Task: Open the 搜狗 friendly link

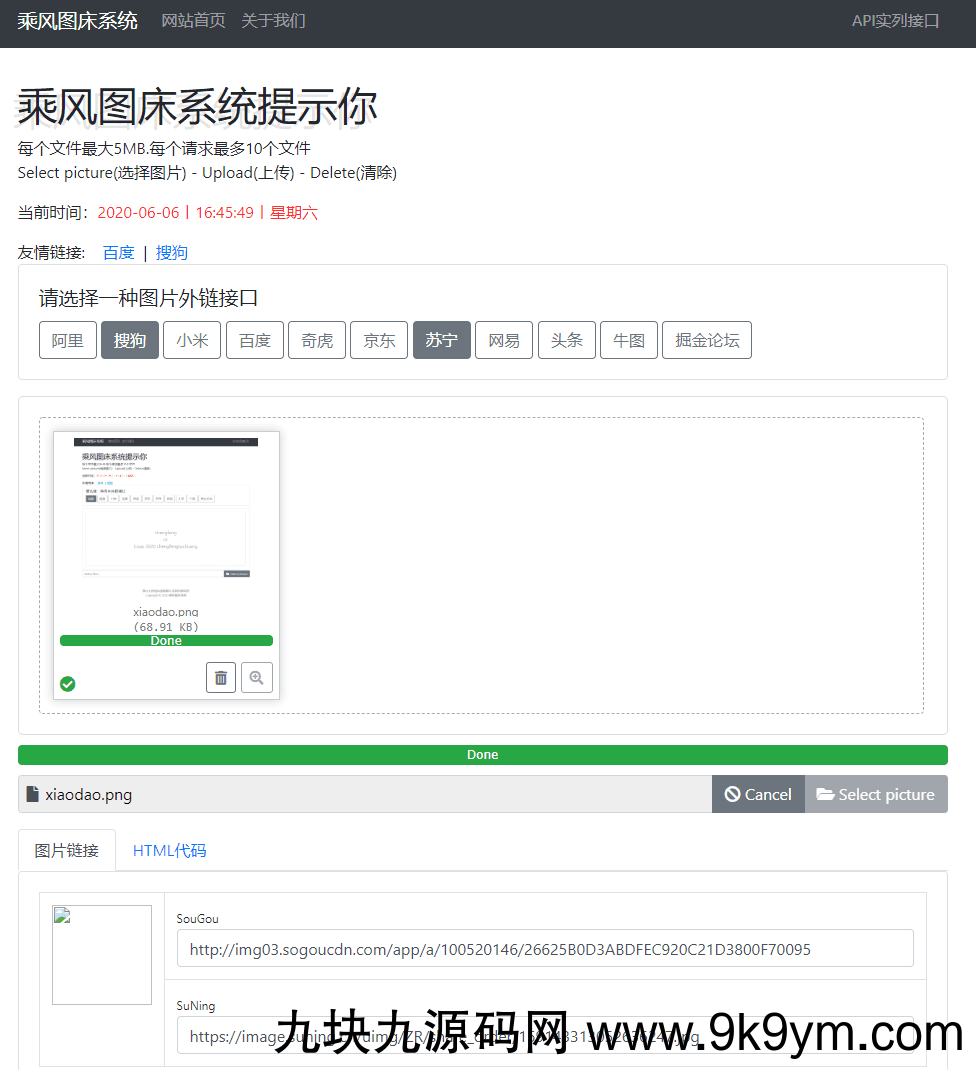Action: pos(172,252)
